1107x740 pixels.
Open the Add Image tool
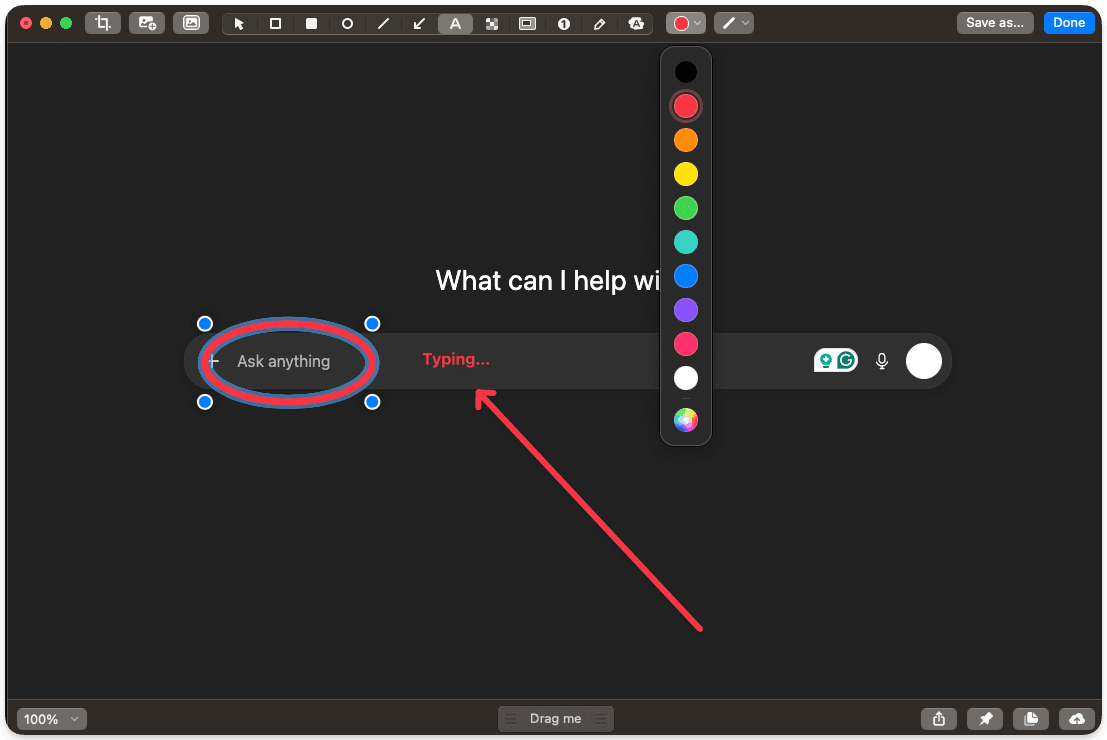[x=147, y=22]
